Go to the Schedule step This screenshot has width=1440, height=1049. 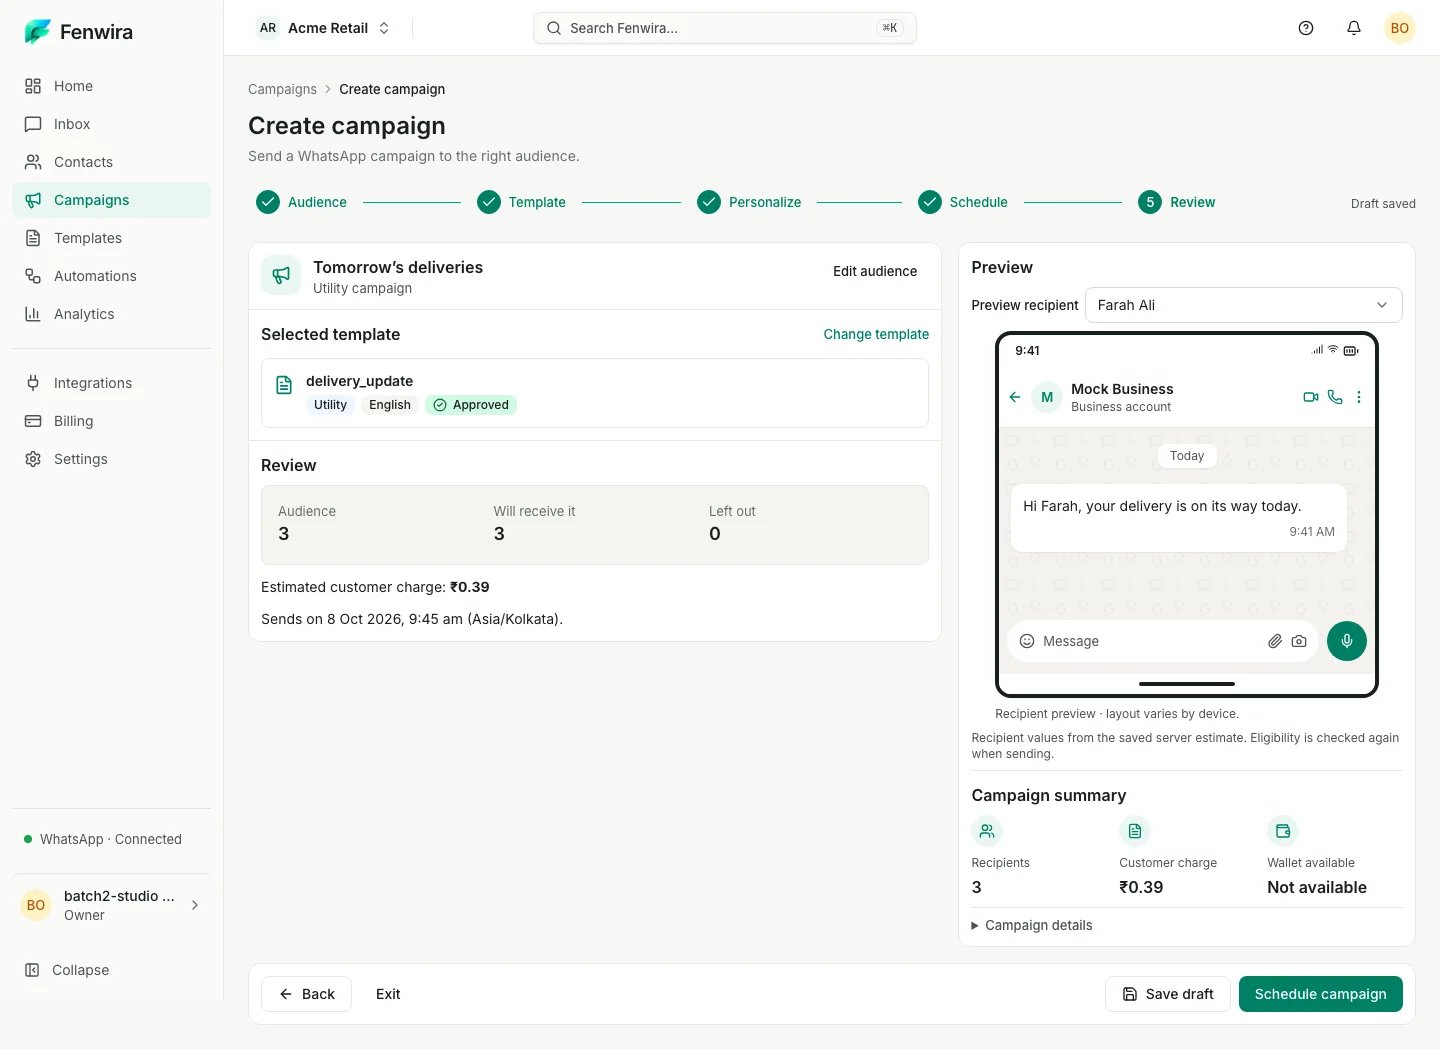(963, 202)
